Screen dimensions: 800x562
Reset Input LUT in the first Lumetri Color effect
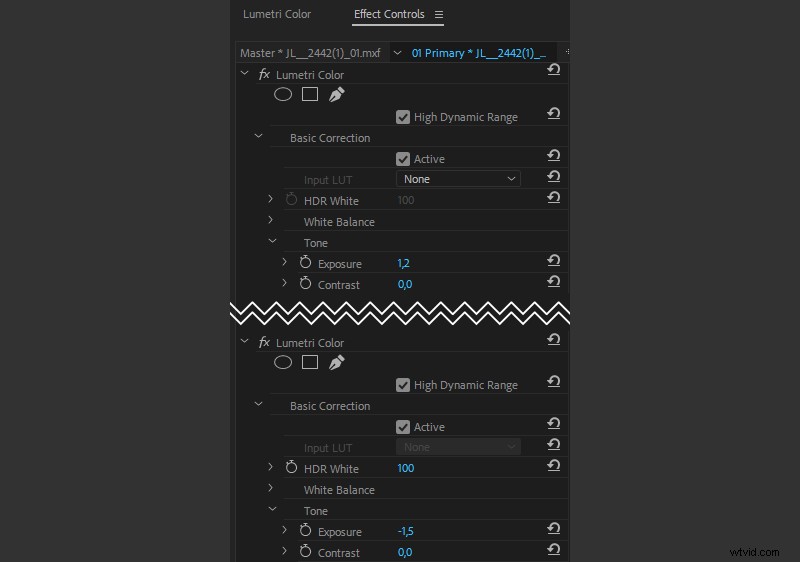554,176
